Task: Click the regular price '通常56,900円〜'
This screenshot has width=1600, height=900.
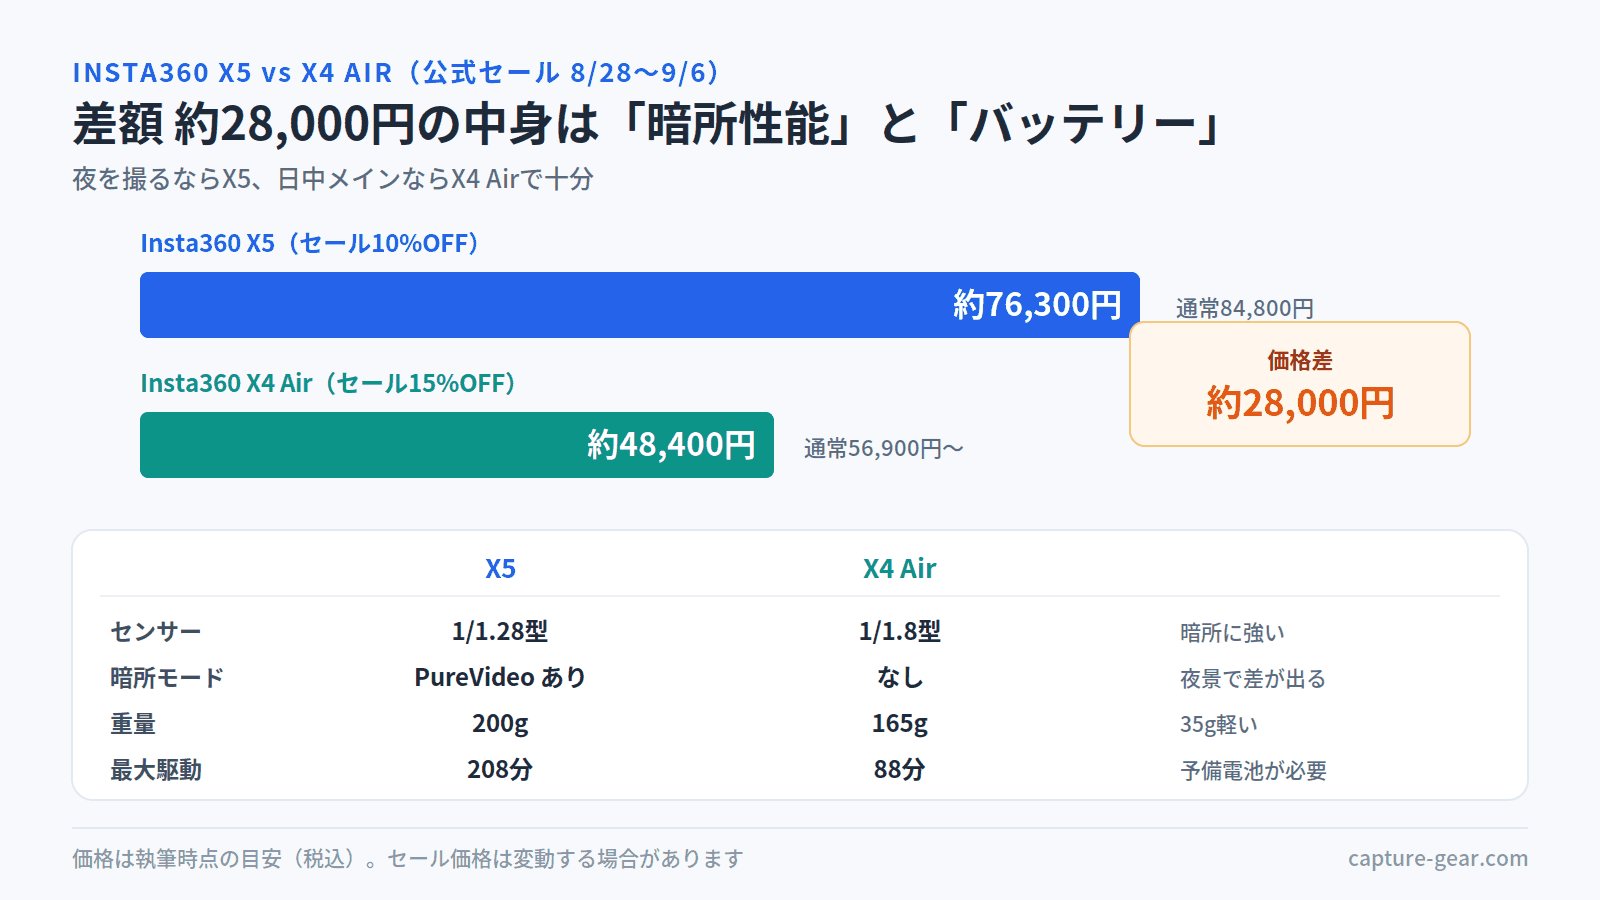Action: [x=884, y=448]
